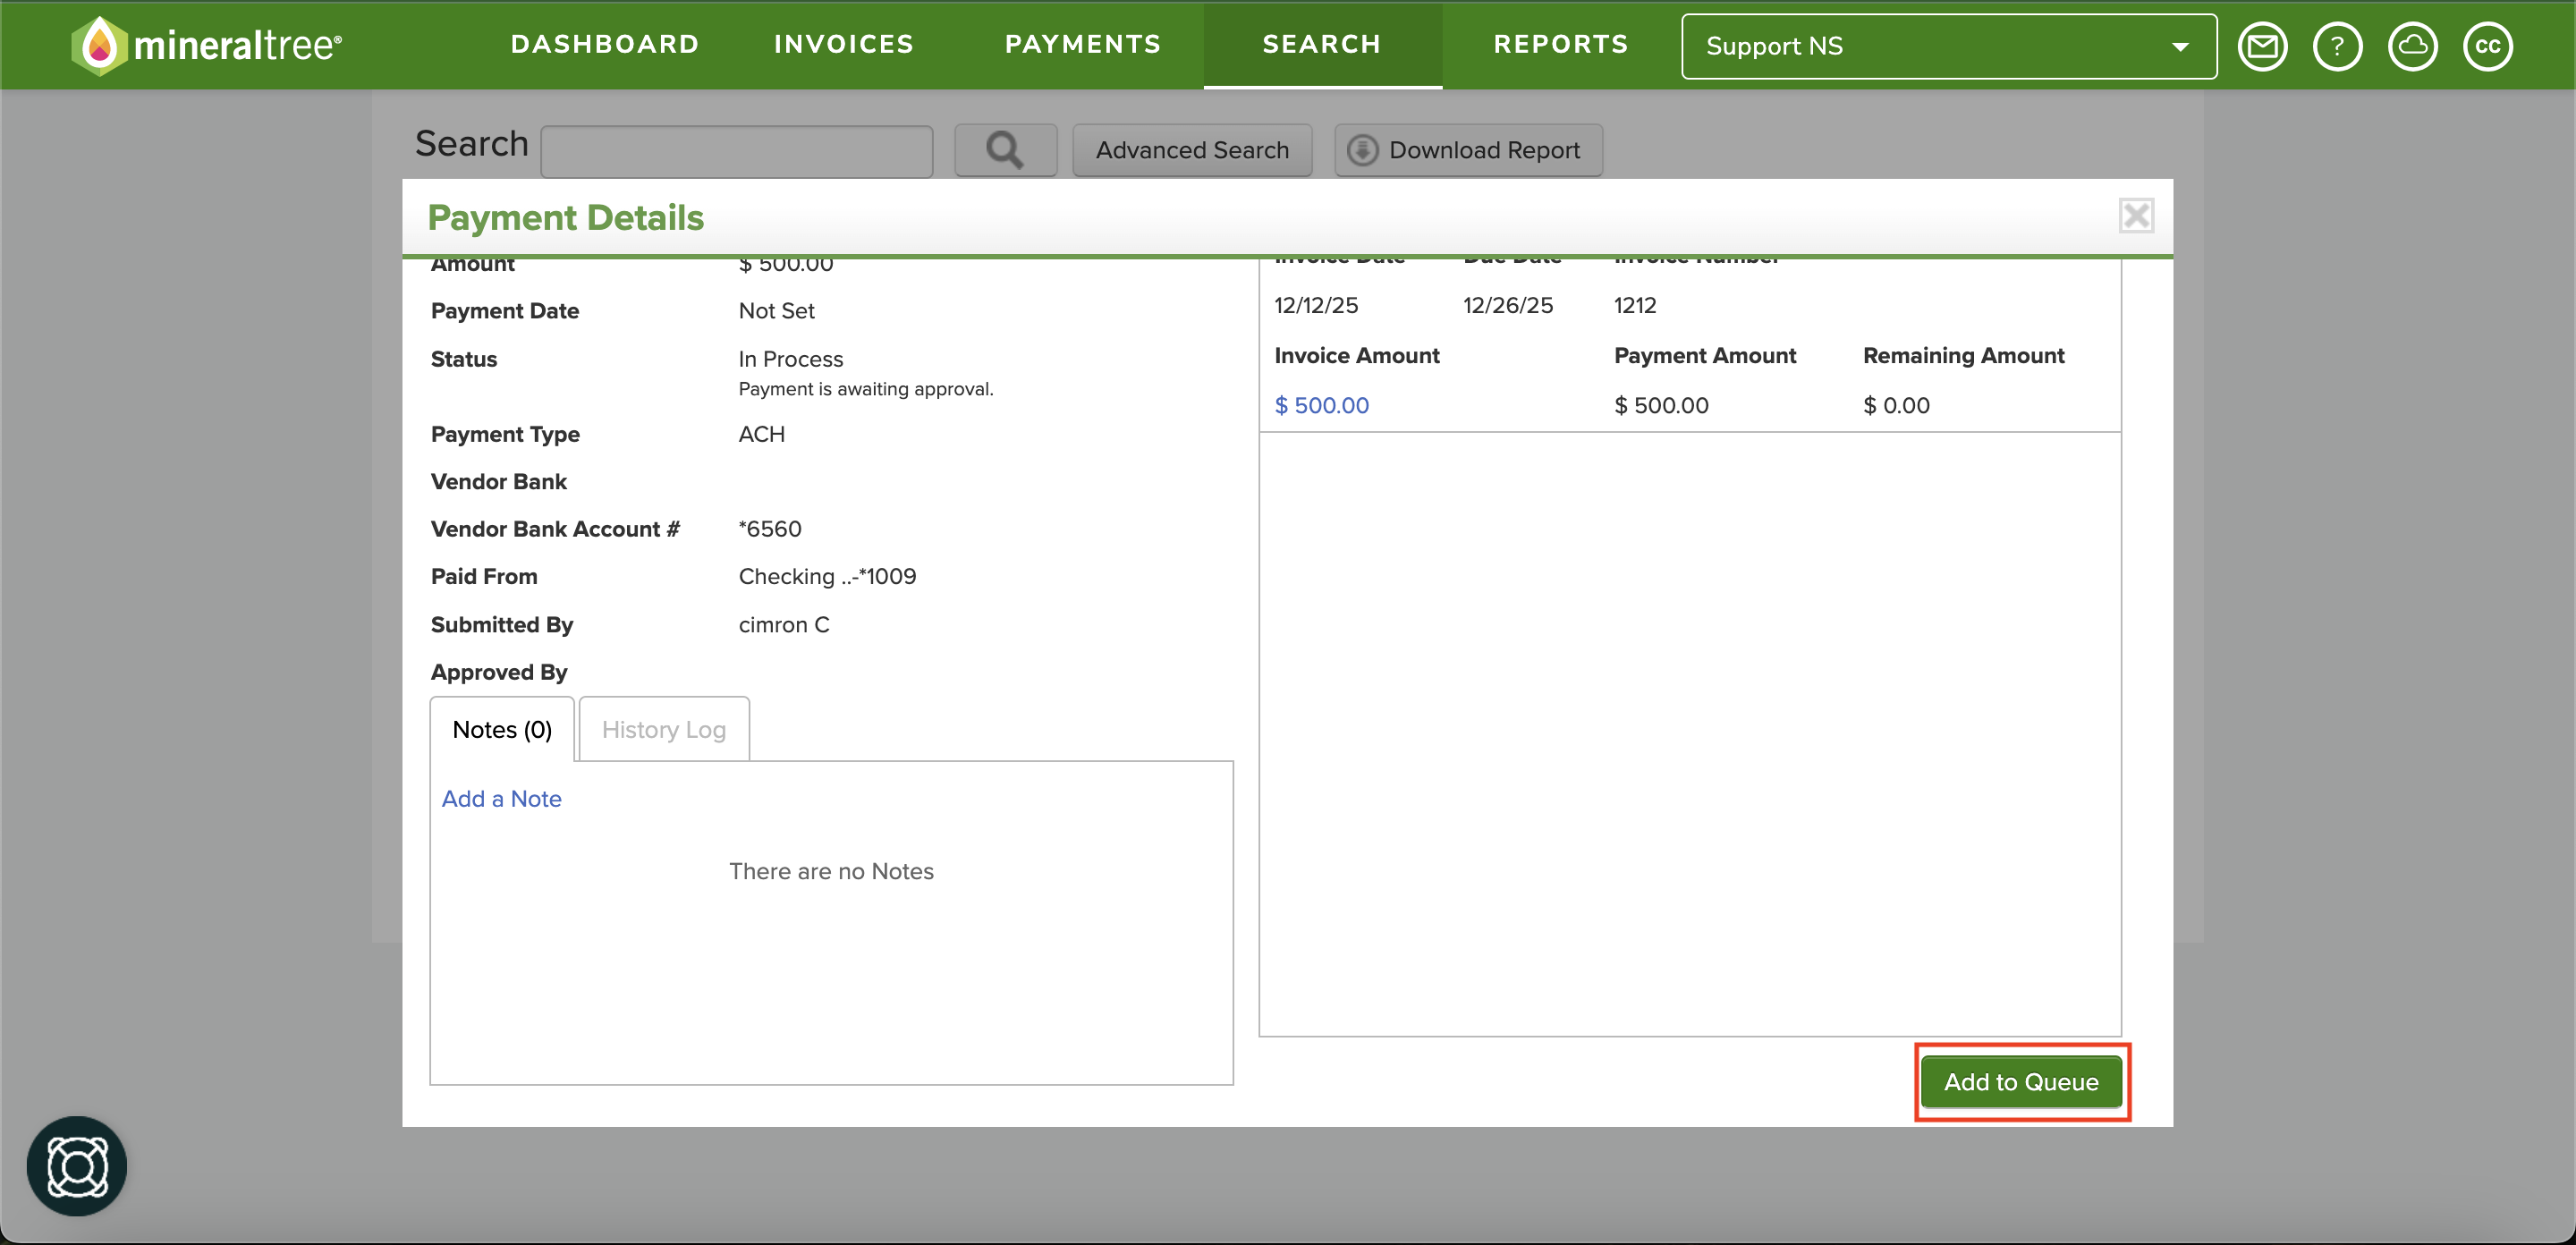Close the Payment Details dialog
2576x1245 pixels.
2136,215
